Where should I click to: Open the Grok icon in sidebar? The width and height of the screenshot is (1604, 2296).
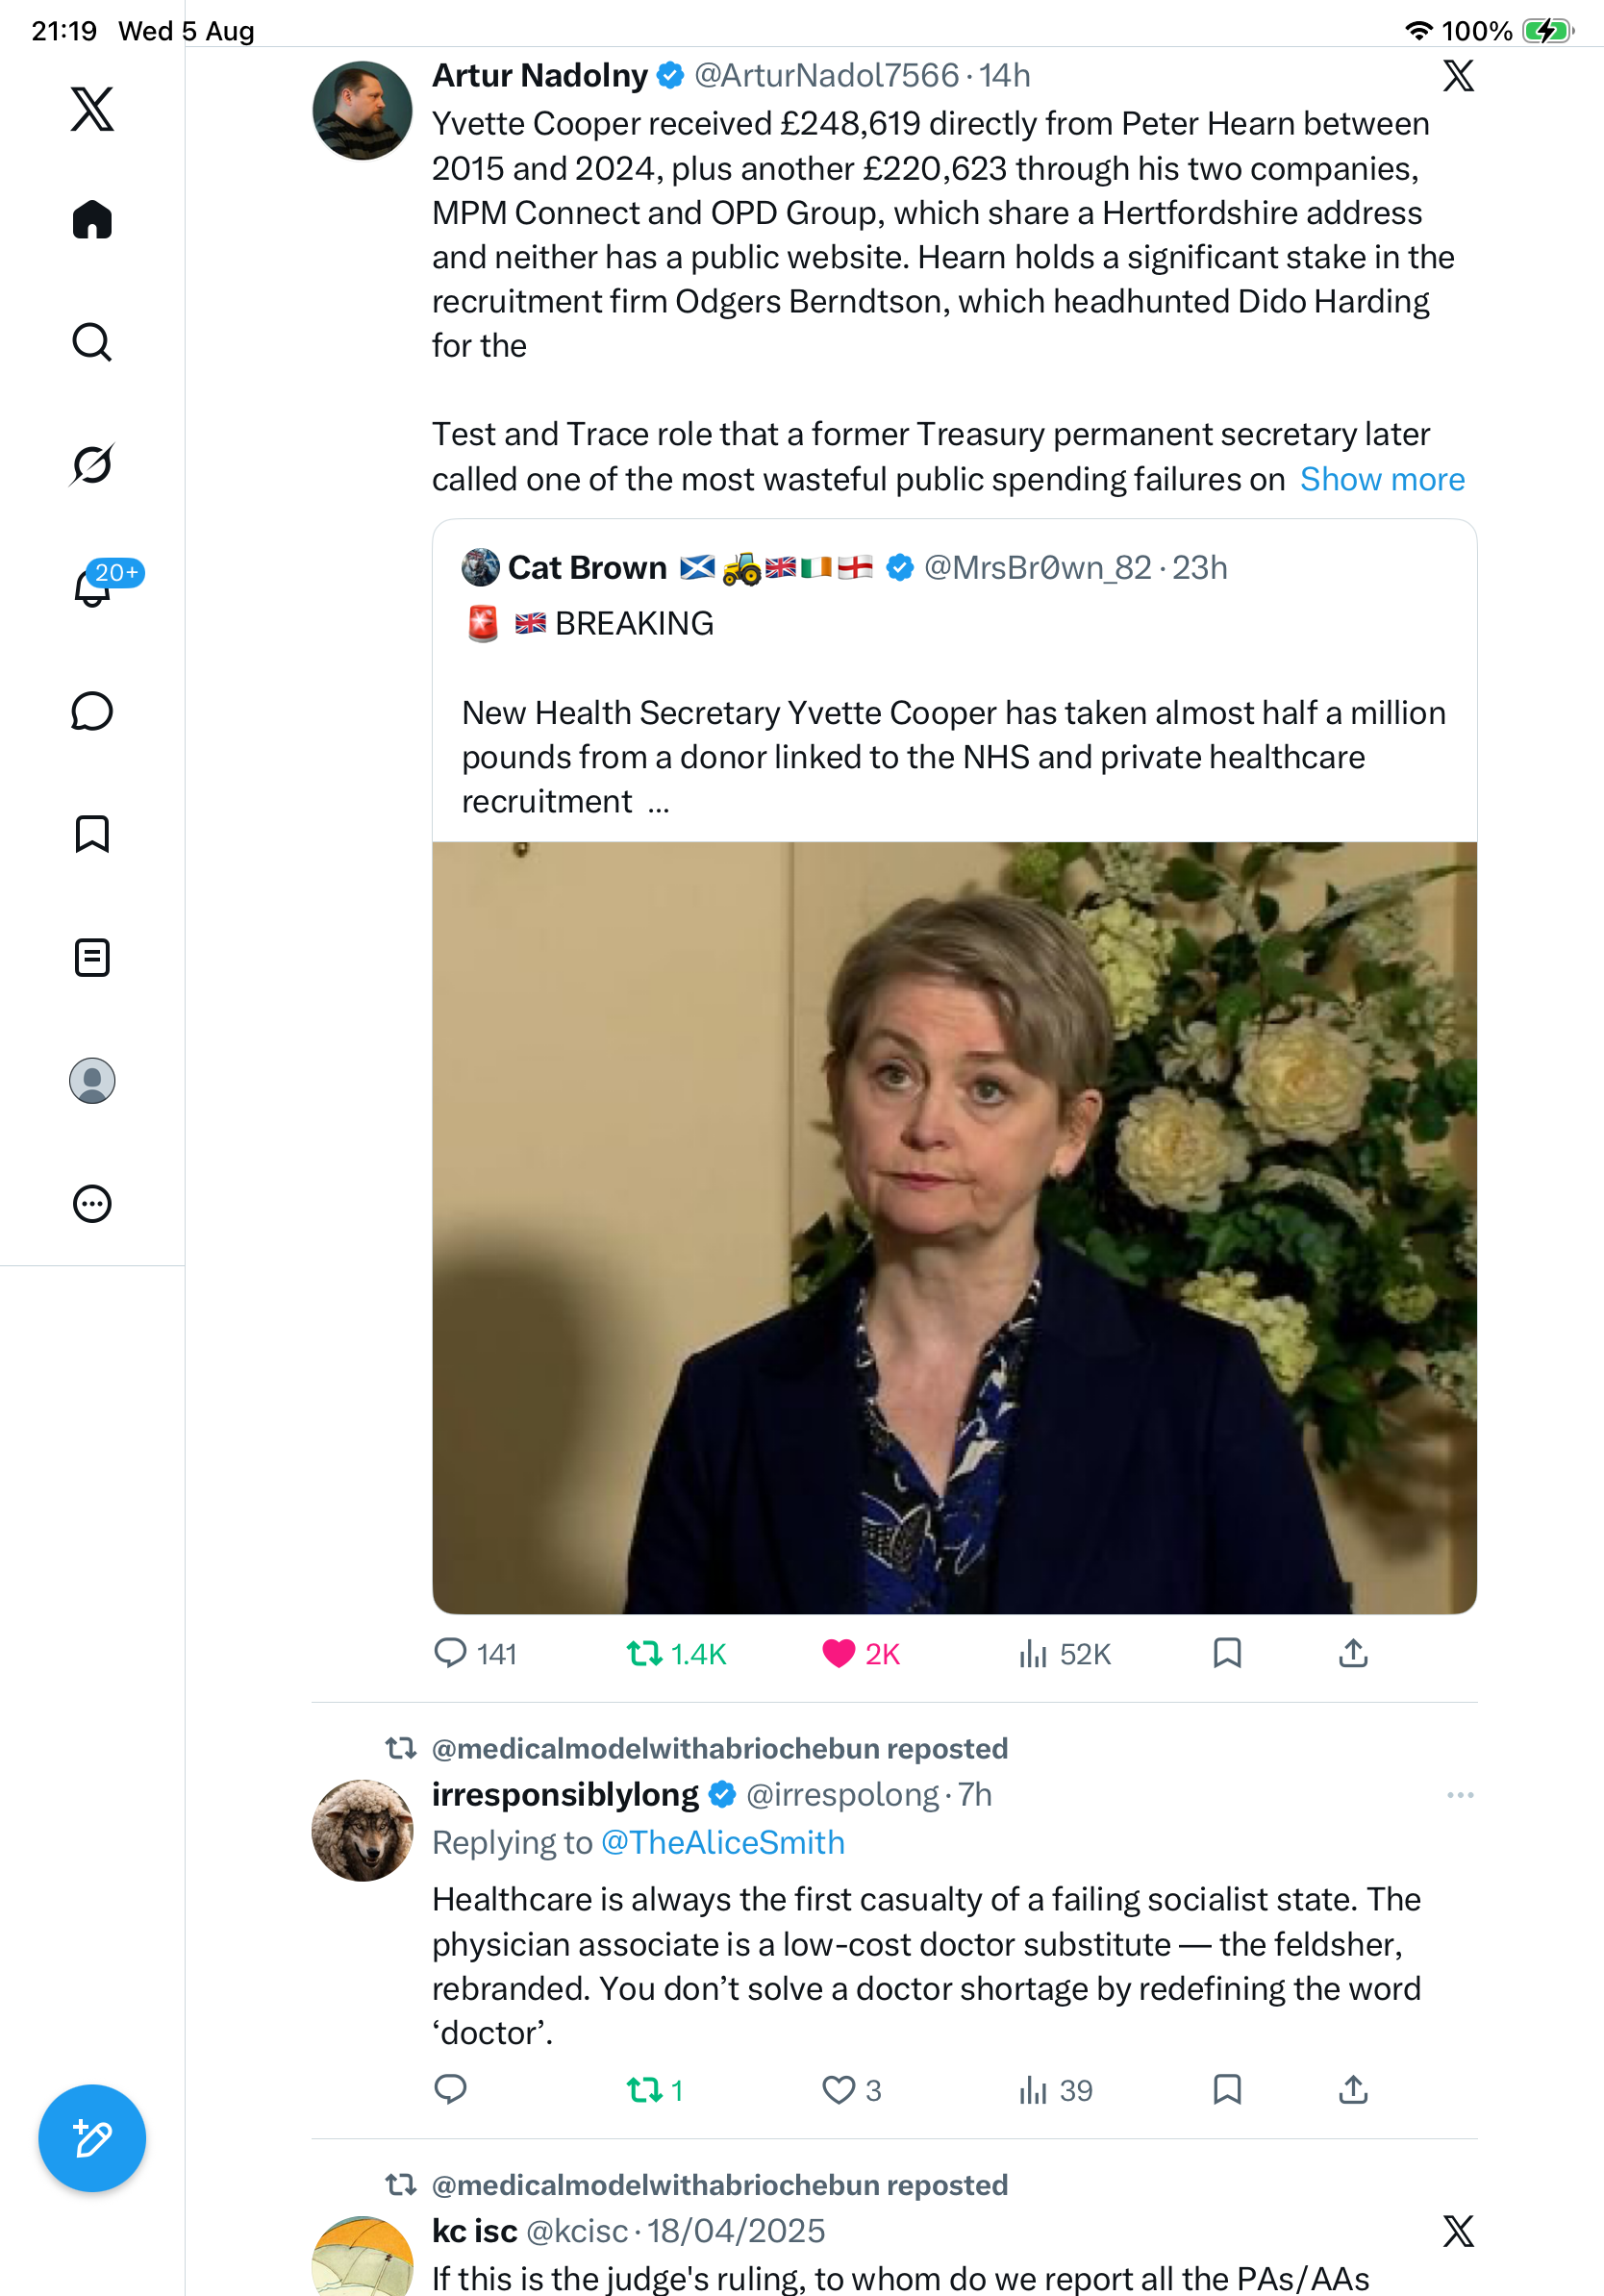point(92,464)
